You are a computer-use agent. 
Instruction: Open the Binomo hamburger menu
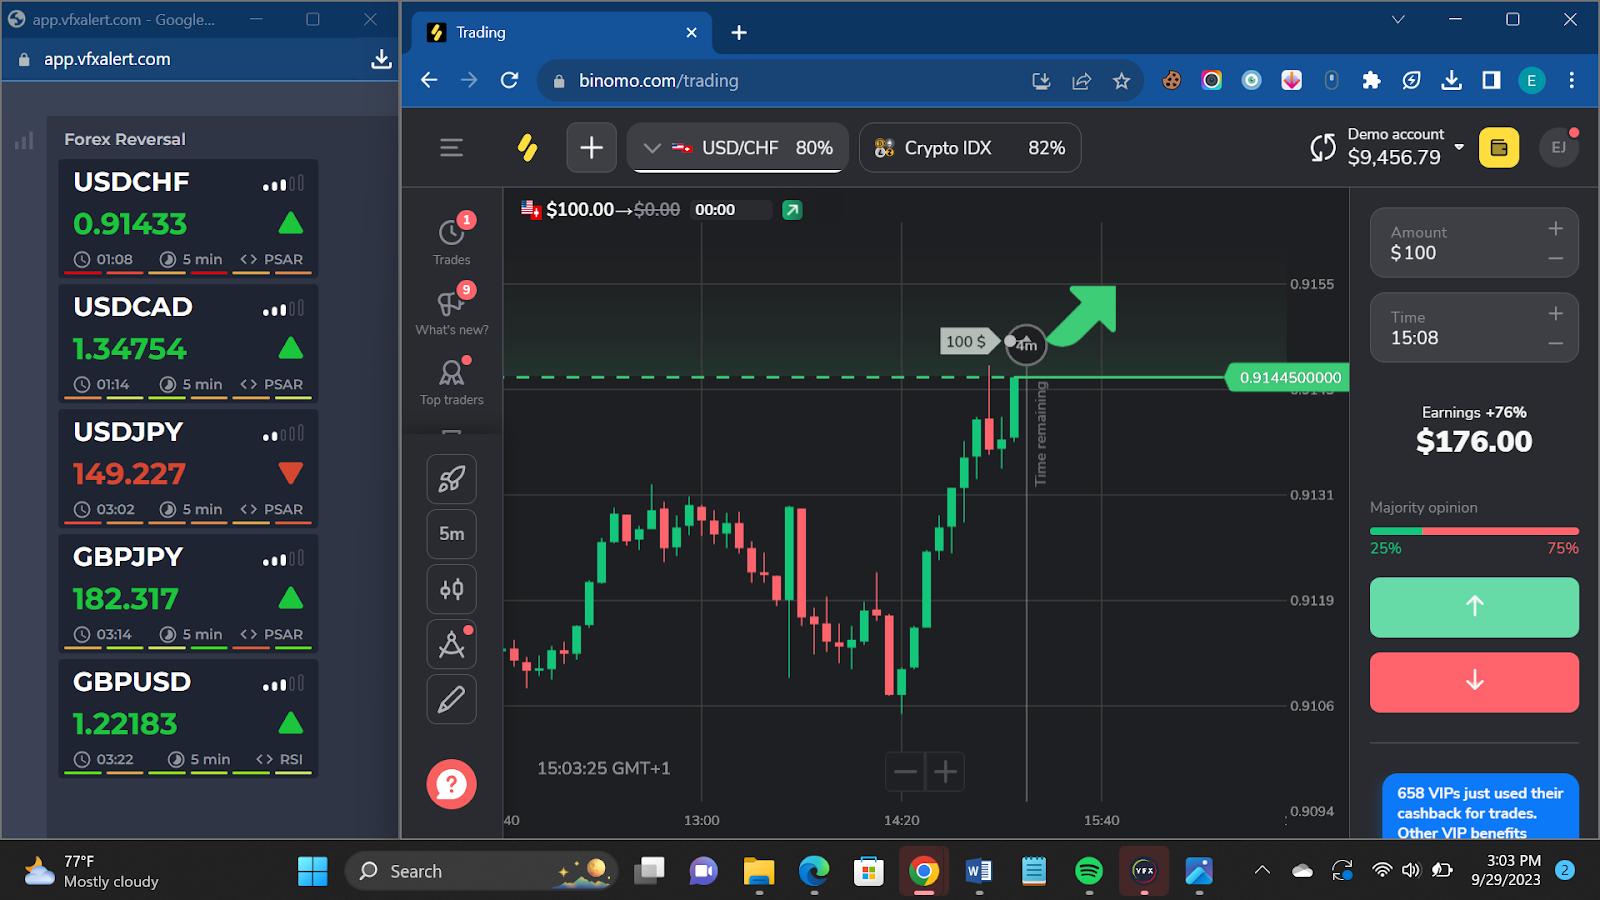(x=451, y=148)
